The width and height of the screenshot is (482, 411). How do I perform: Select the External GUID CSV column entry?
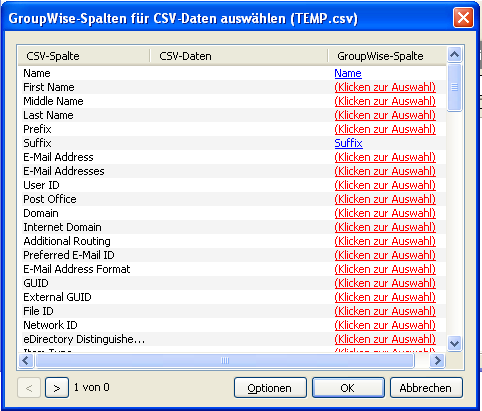click(57, 297)
